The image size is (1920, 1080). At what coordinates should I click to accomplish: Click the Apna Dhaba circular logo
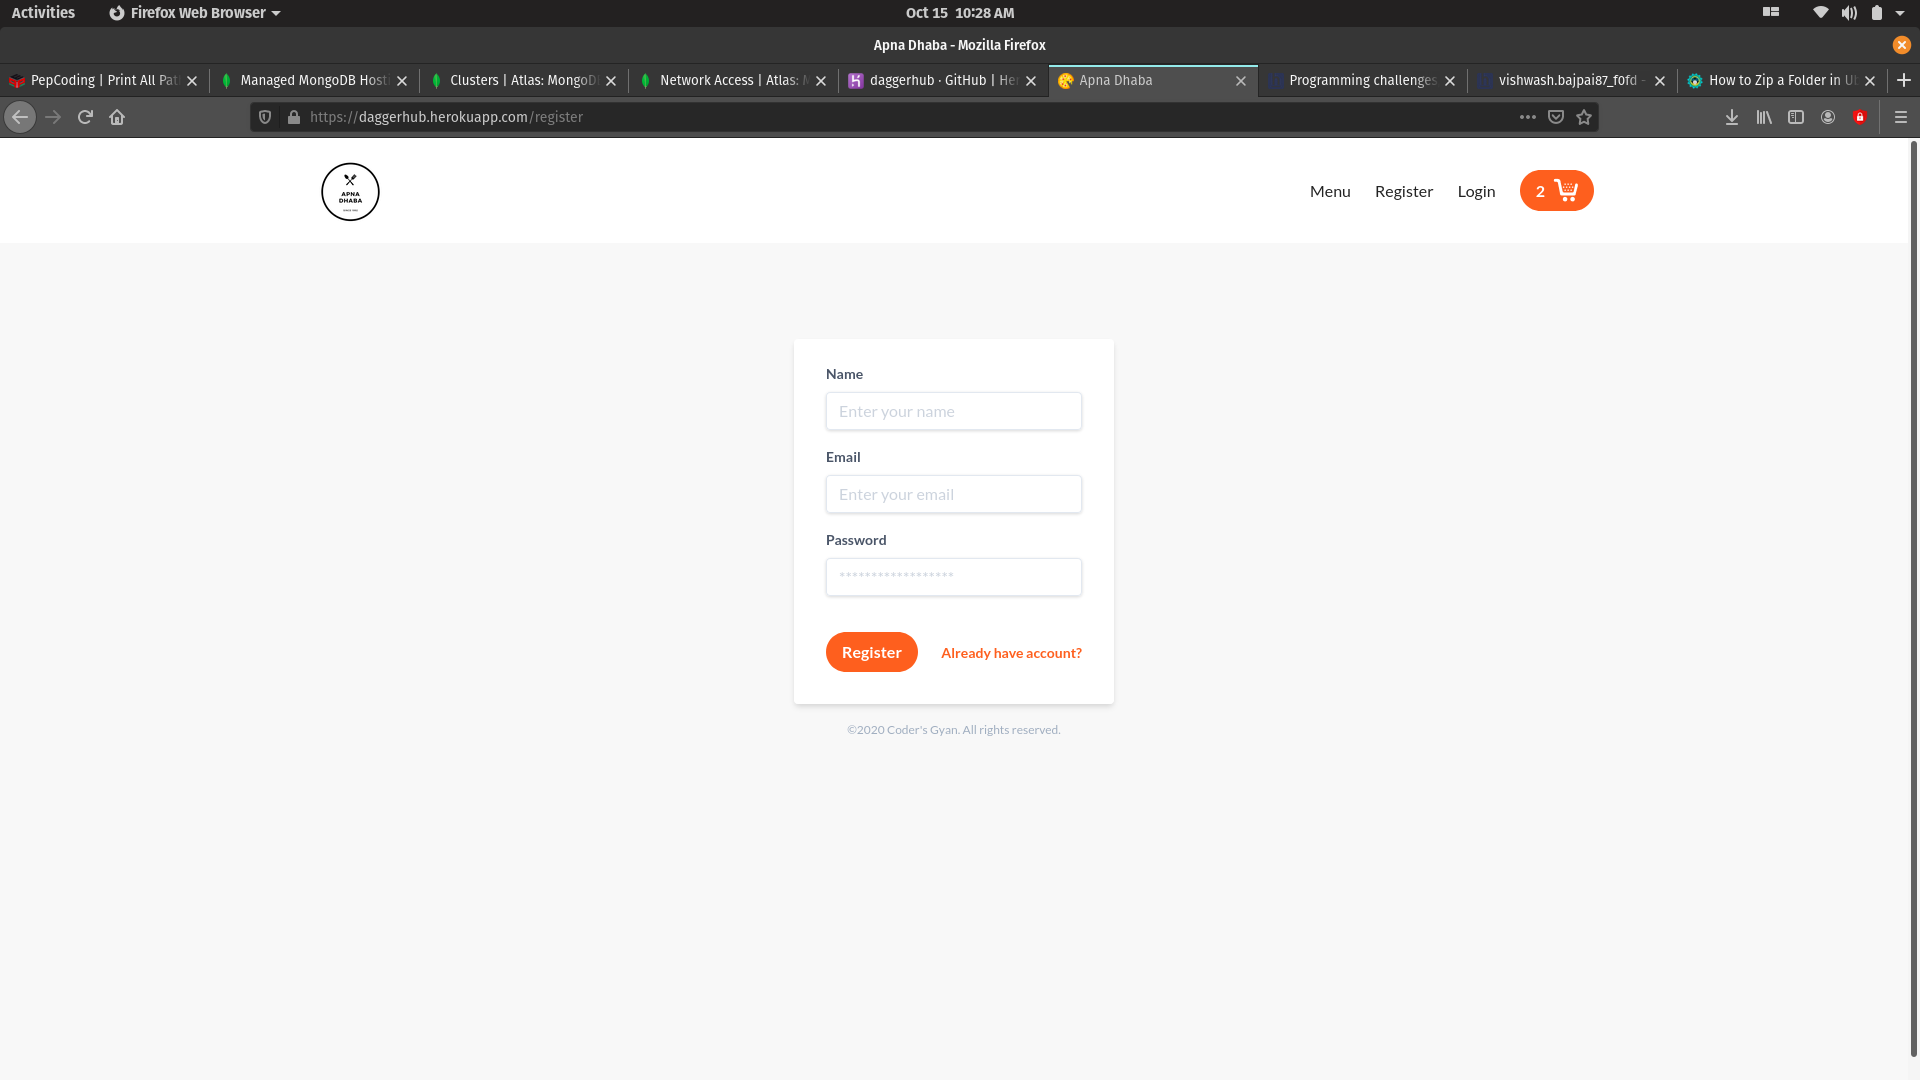pos(350,192)
